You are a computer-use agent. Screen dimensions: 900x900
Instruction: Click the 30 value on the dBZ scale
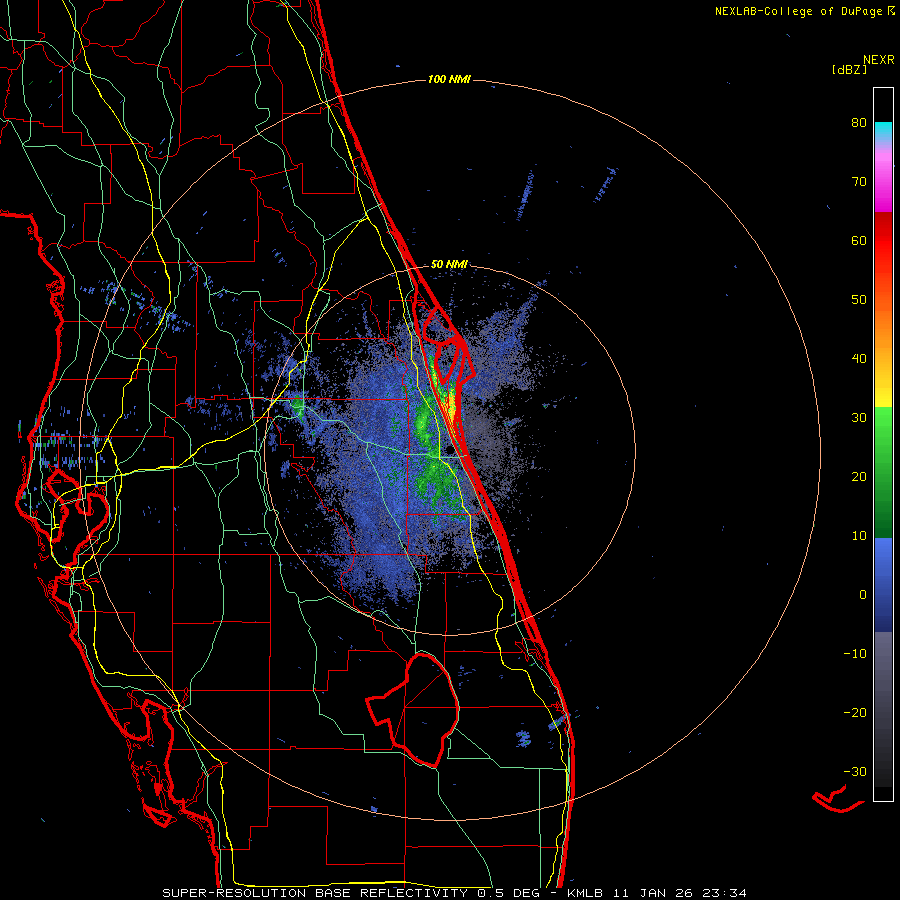click(859, 418)
